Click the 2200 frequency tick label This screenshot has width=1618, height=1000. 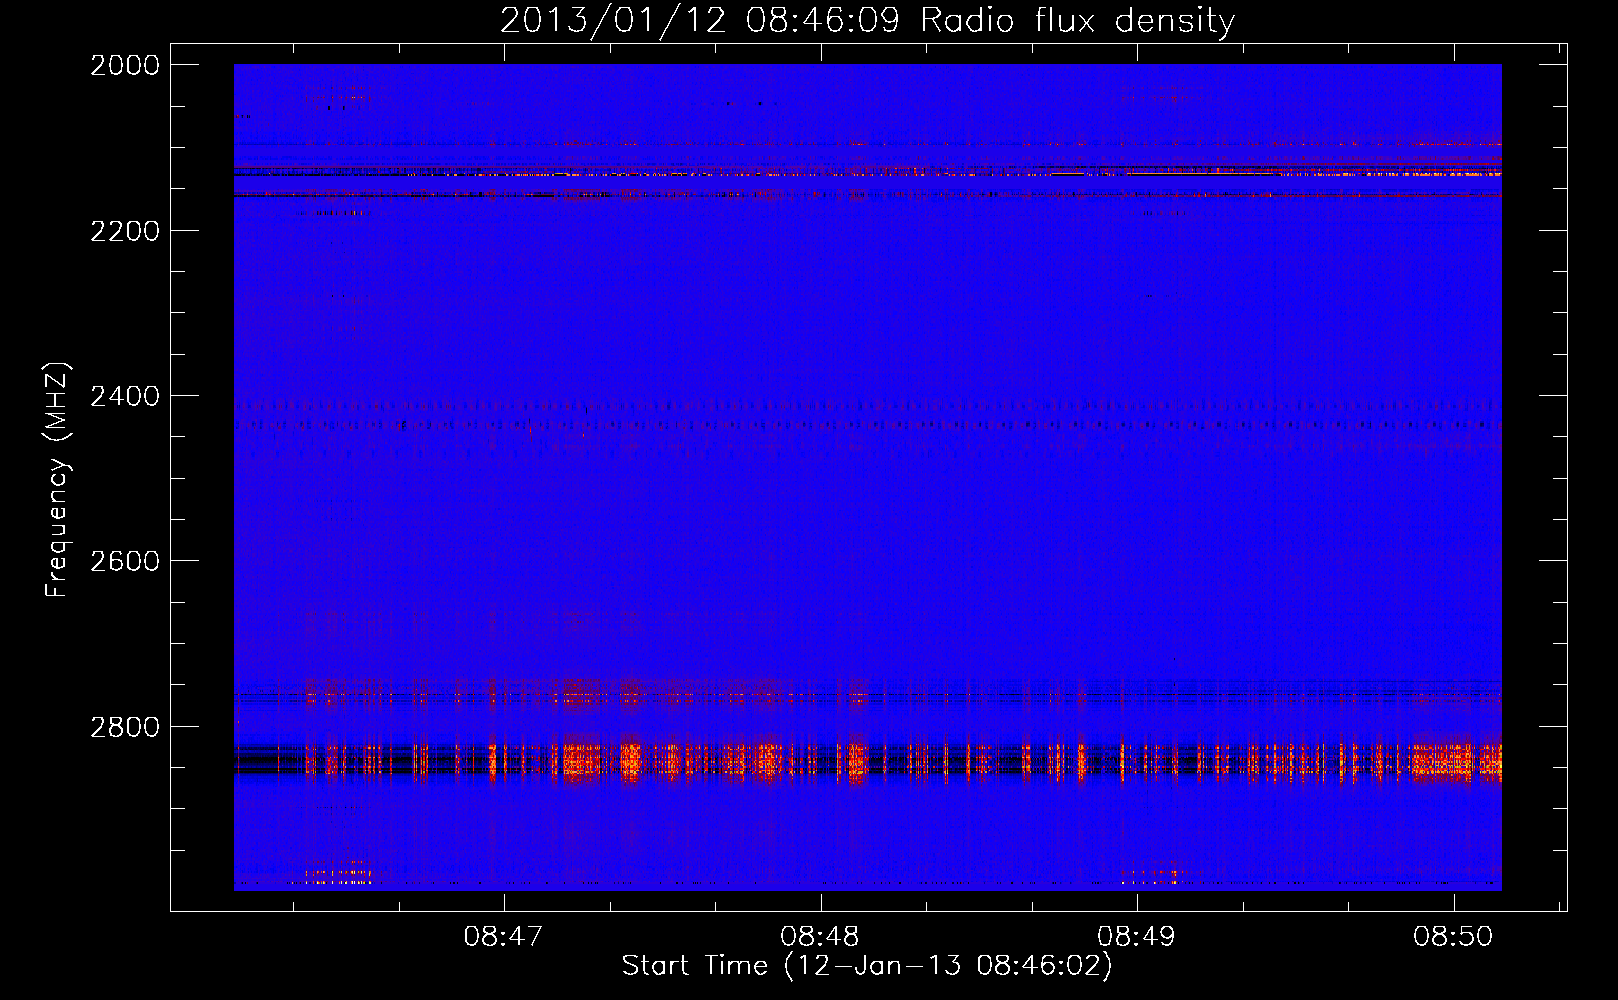(x=125, y=231)
